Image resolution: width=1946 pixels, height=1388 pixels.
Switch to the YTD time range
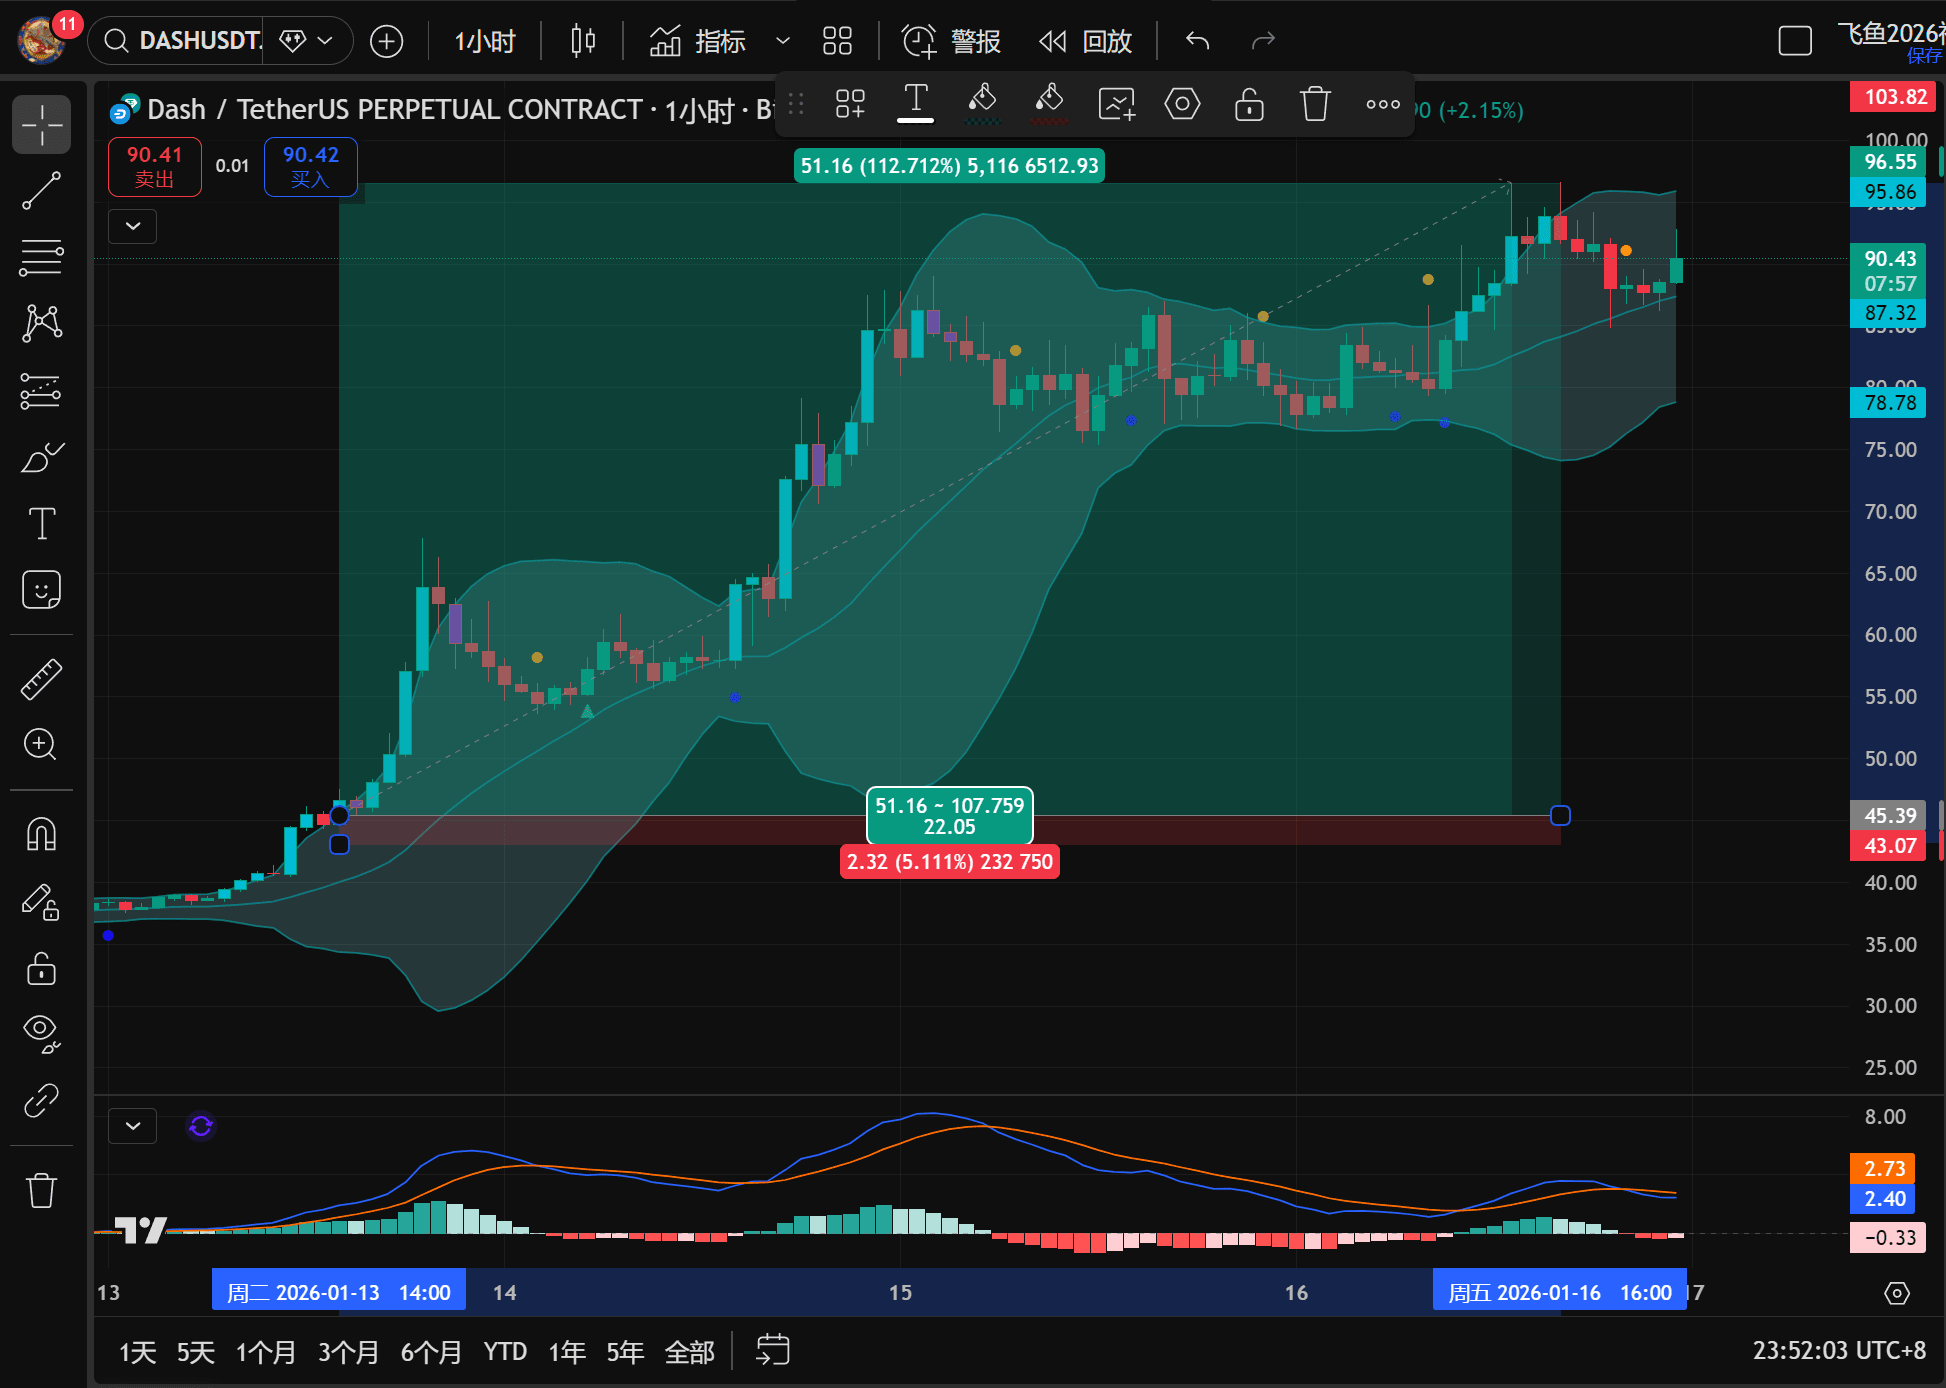coord(505,1352)
